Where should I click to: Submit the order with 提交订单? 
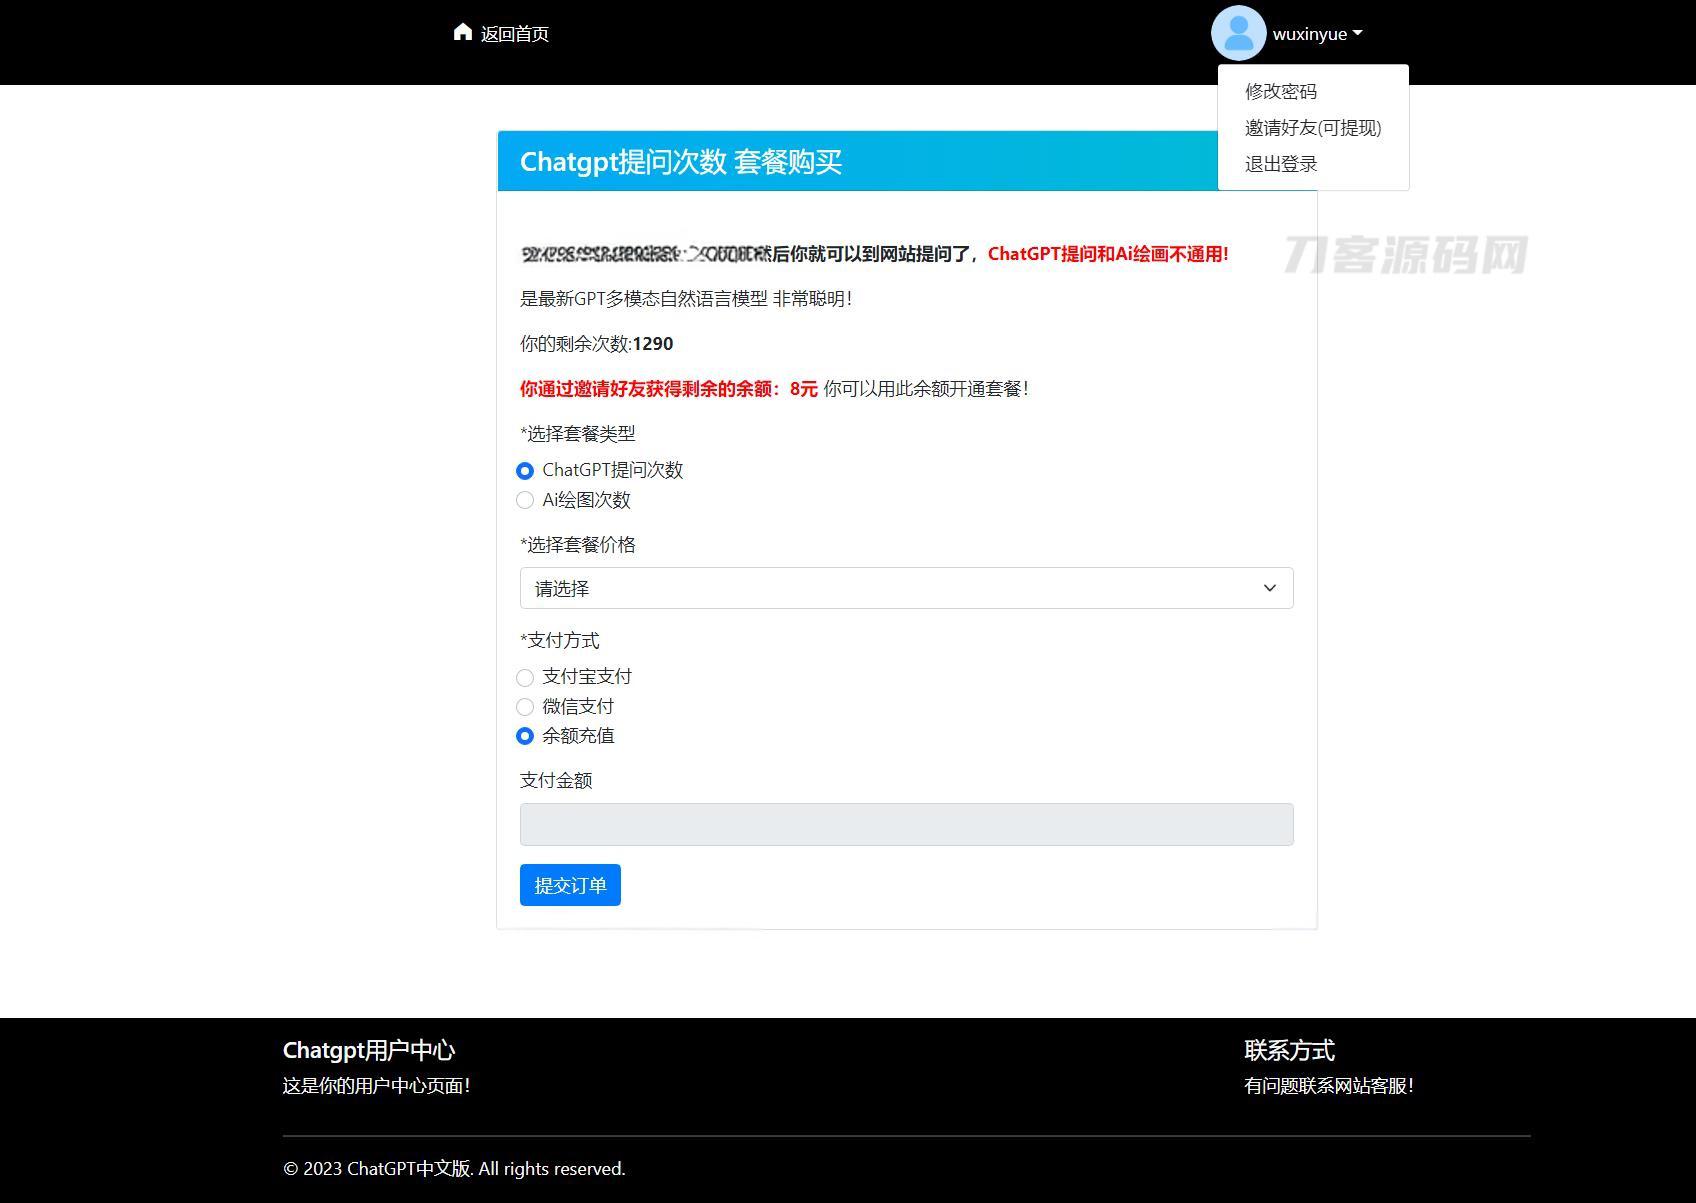pyautogui.click(x=570, y=885)
